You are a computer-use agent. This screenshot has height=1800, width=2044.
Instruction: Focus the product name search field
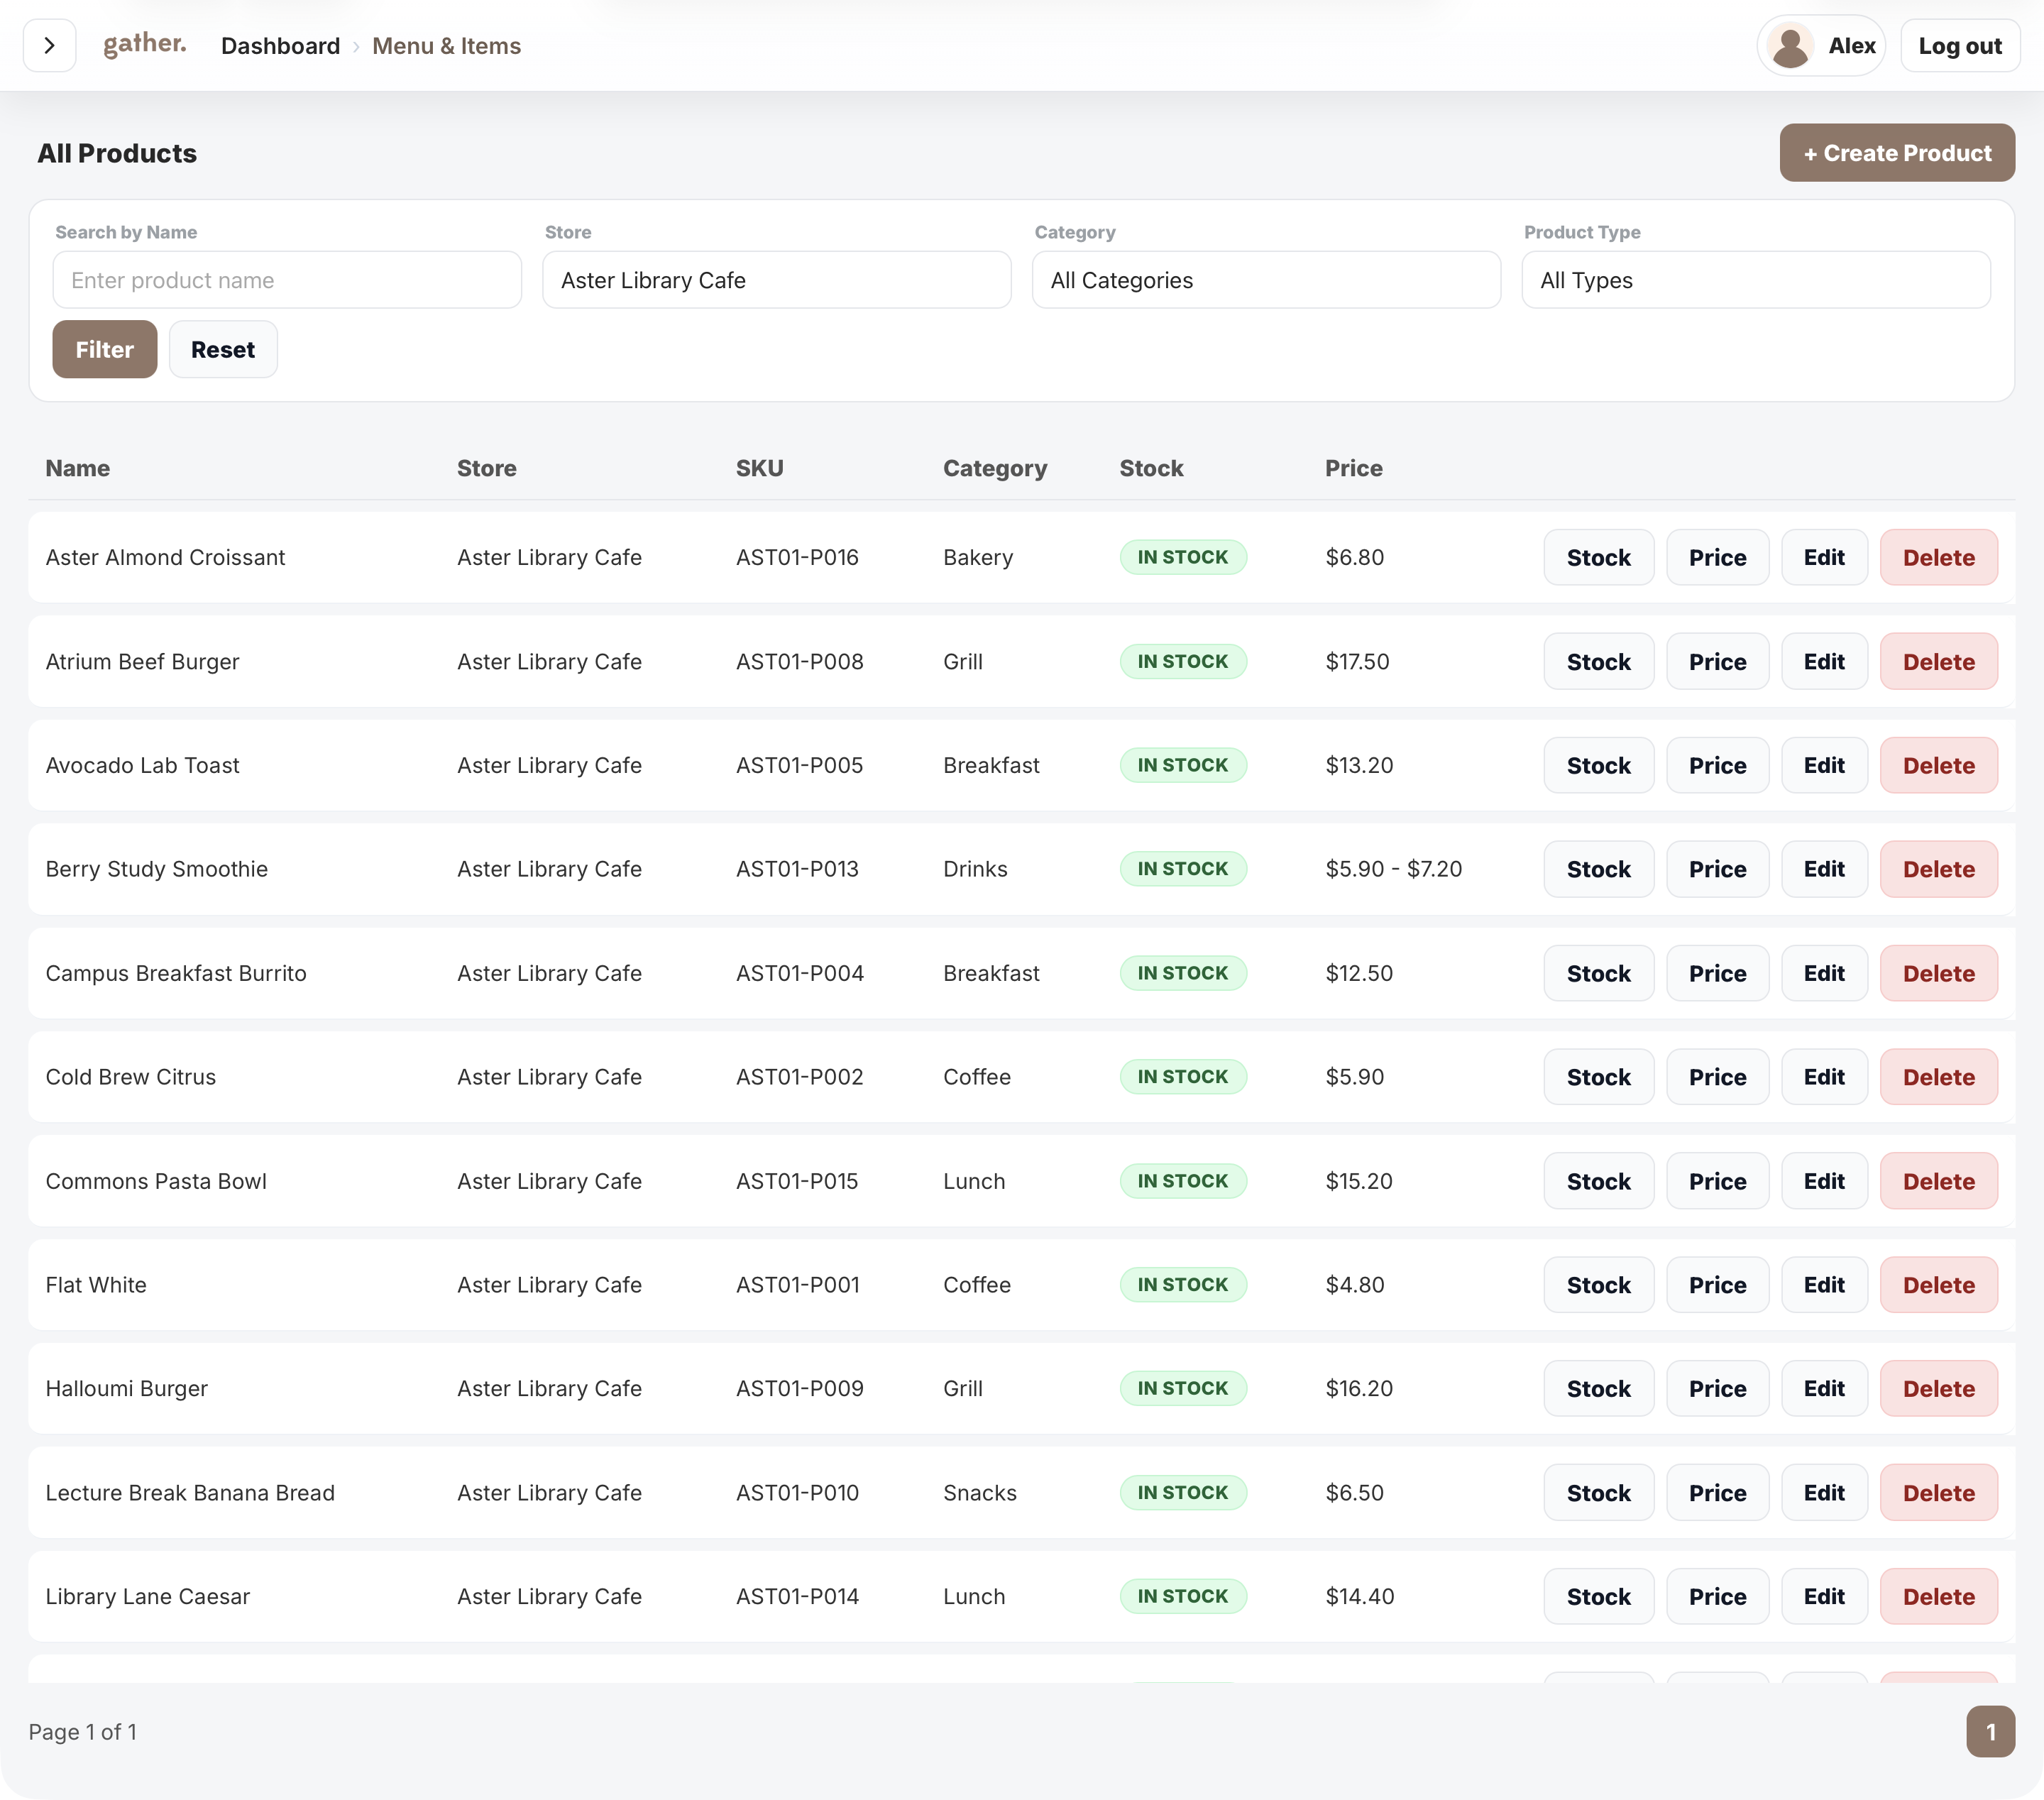pyautogui.click(x=287, y=280)
